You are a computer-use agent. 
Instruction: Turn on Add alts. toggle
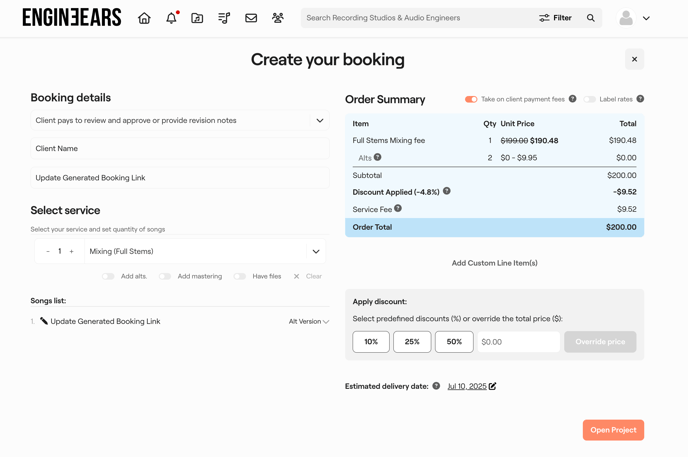pyautogui.click(x=108, y=276)
